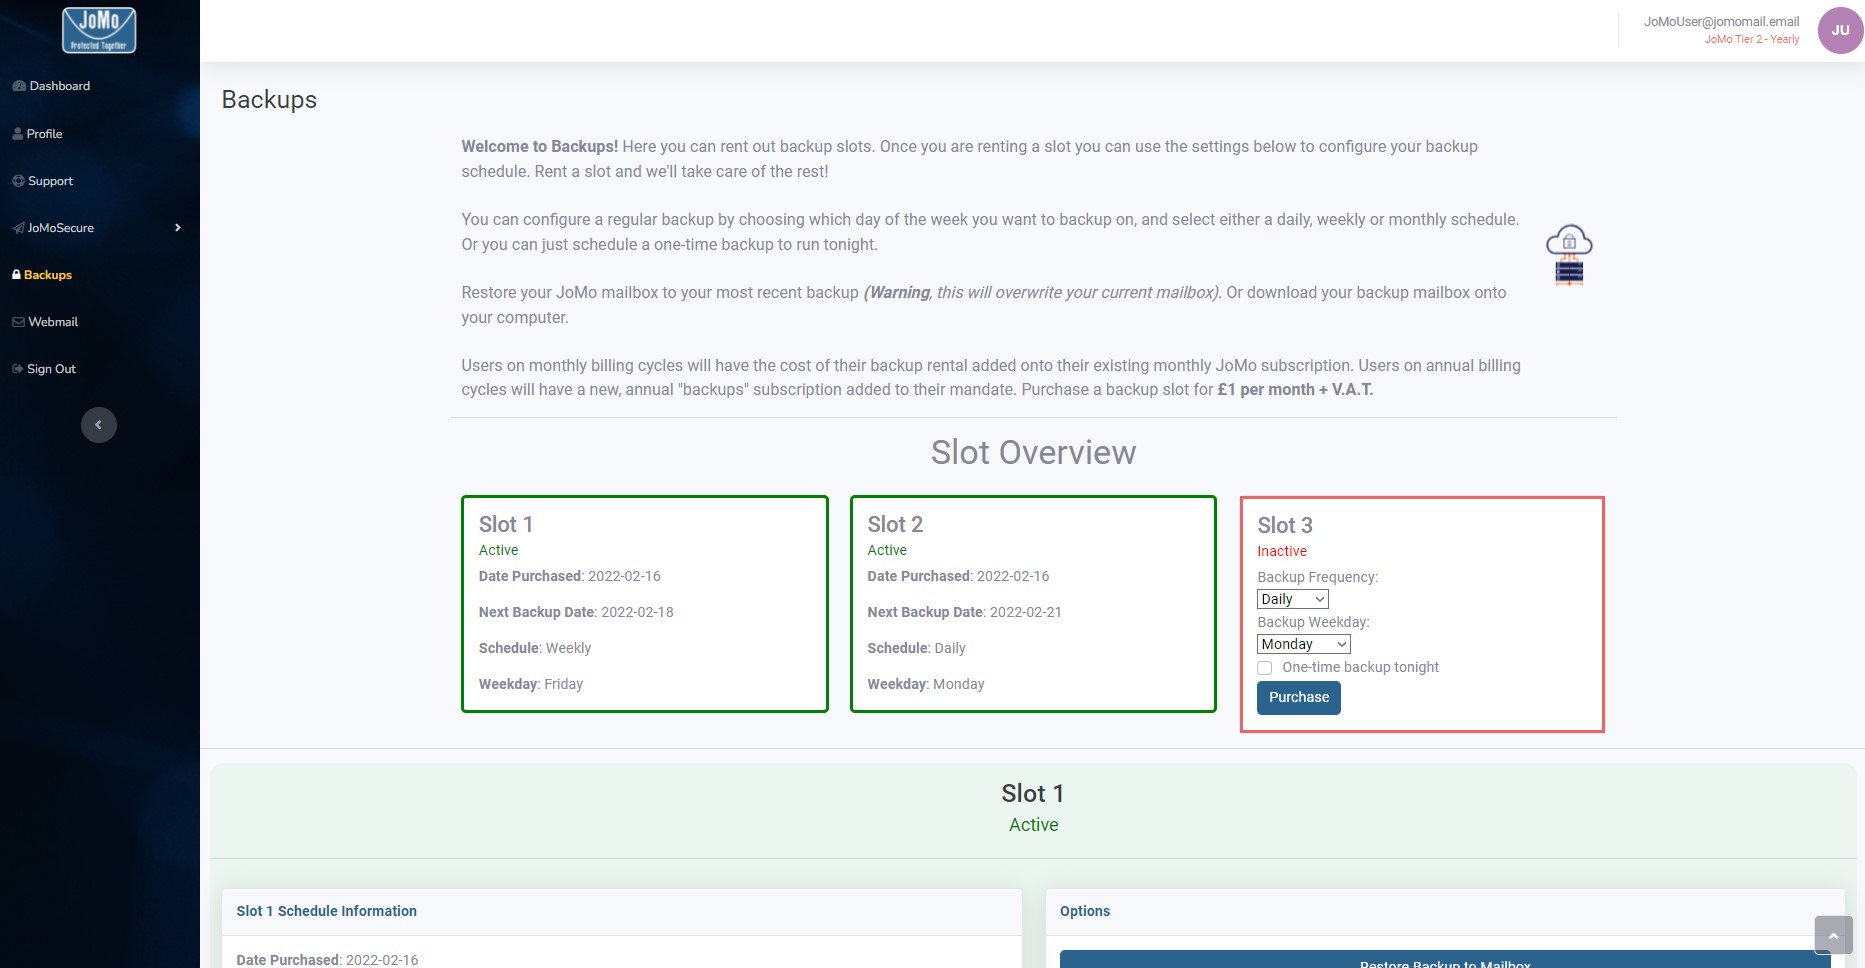Open the Backup Weekday dropdown in Slot 3
1865x968 pixels.
pyautogui.click(x=1303, y=644)
